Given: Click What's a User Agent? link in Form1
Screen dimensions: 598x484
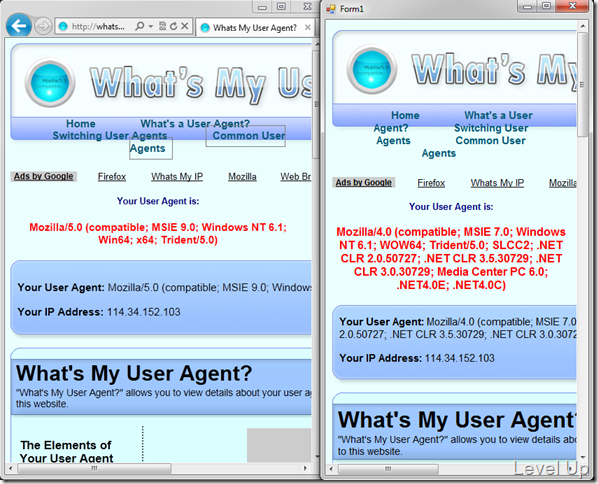Looking at the screenshot, I should tap(498, 115).
